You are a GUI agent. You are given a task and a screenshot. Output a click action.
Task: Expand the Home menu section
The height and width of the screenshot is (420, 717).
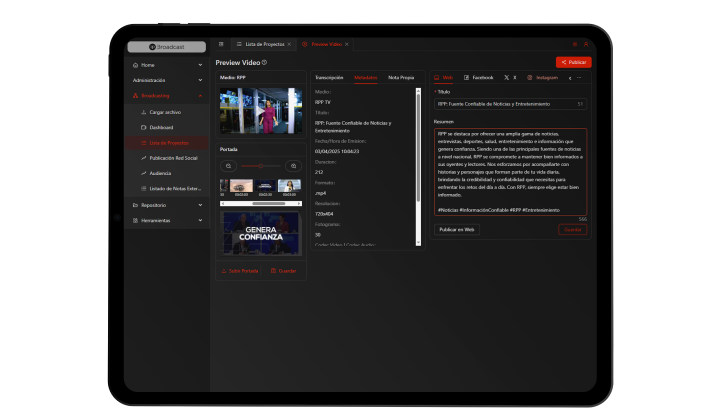(200, 65)
